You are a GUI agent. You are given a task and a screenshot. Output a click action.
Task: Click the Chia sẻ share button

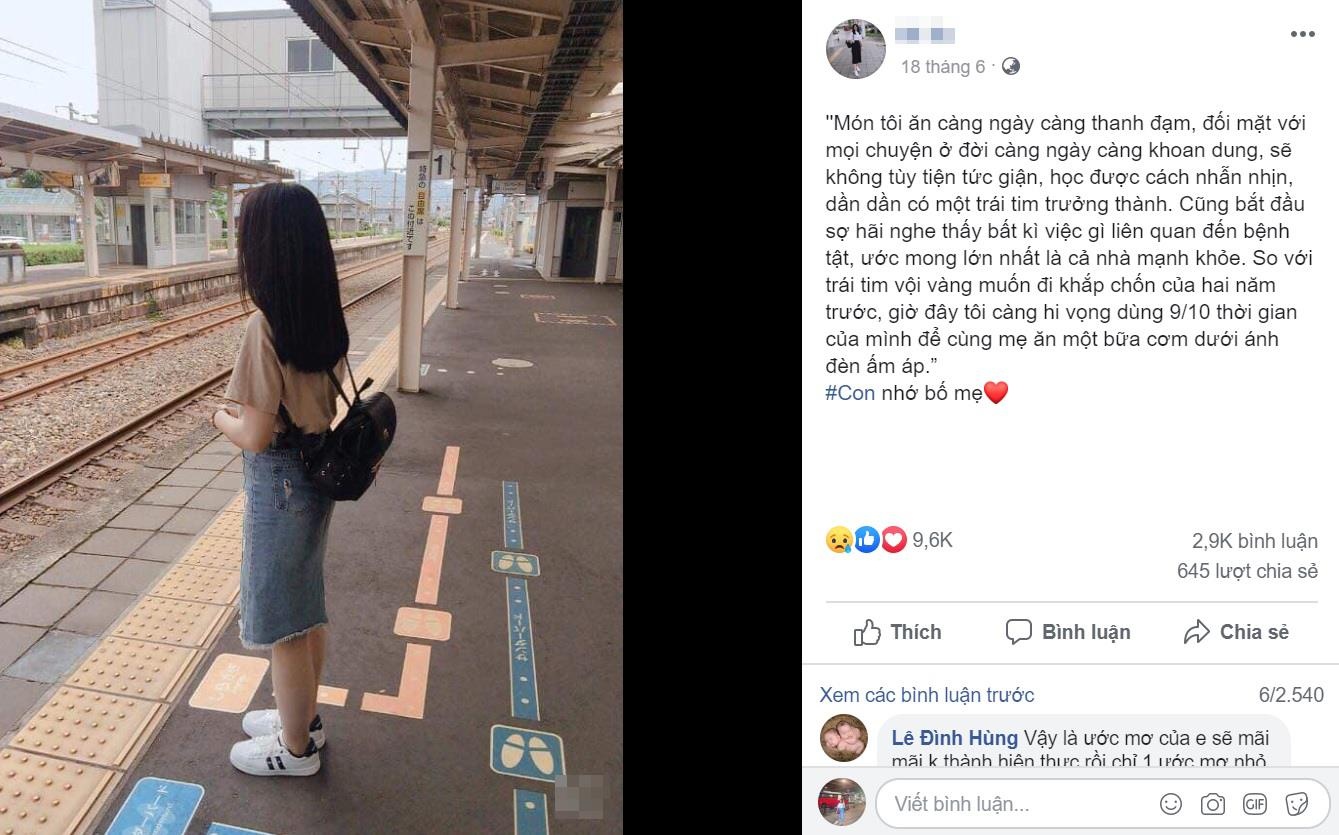click(x=1236, y=632)
